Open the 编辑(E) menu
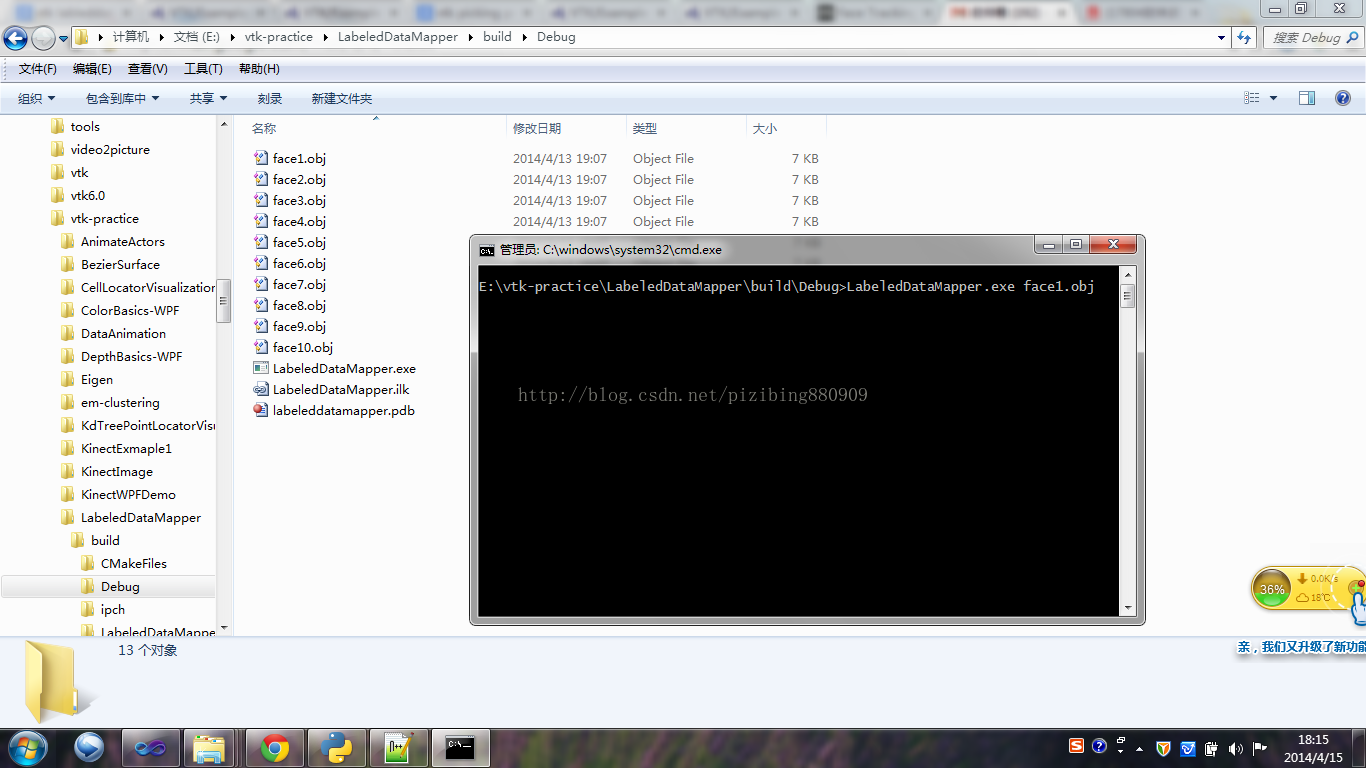 pos(92,69)
